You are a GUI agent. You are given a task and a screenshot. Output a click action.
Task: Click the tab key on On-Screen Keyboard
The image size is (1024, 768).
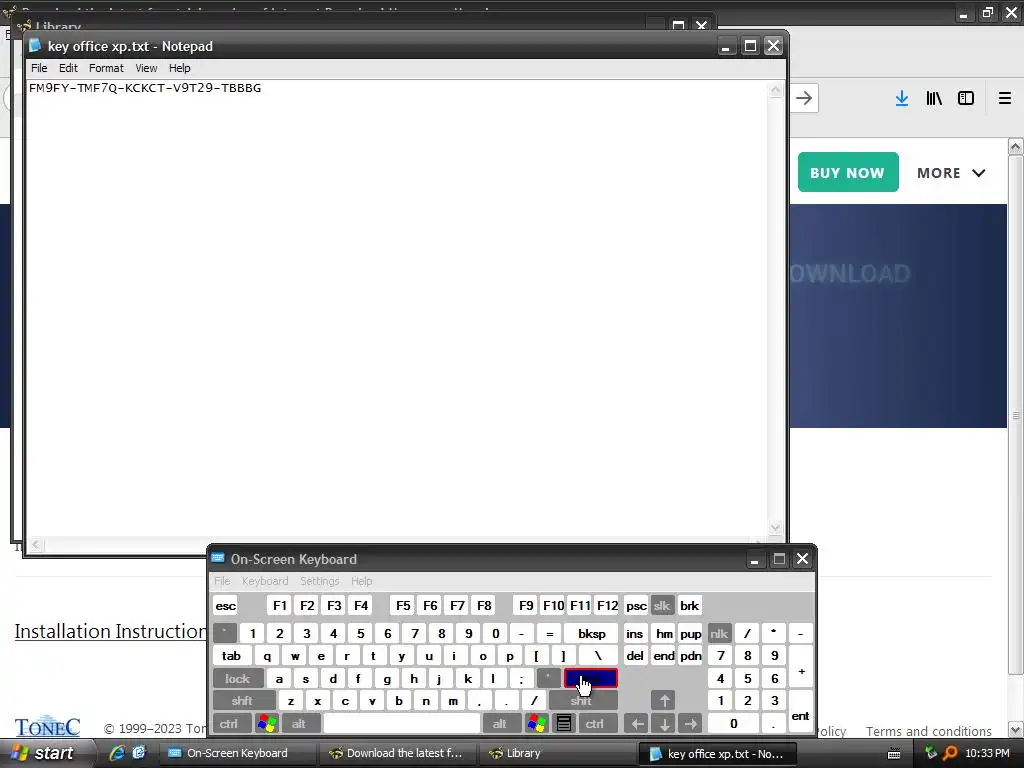pyautogui.click(x=231, y=656)
